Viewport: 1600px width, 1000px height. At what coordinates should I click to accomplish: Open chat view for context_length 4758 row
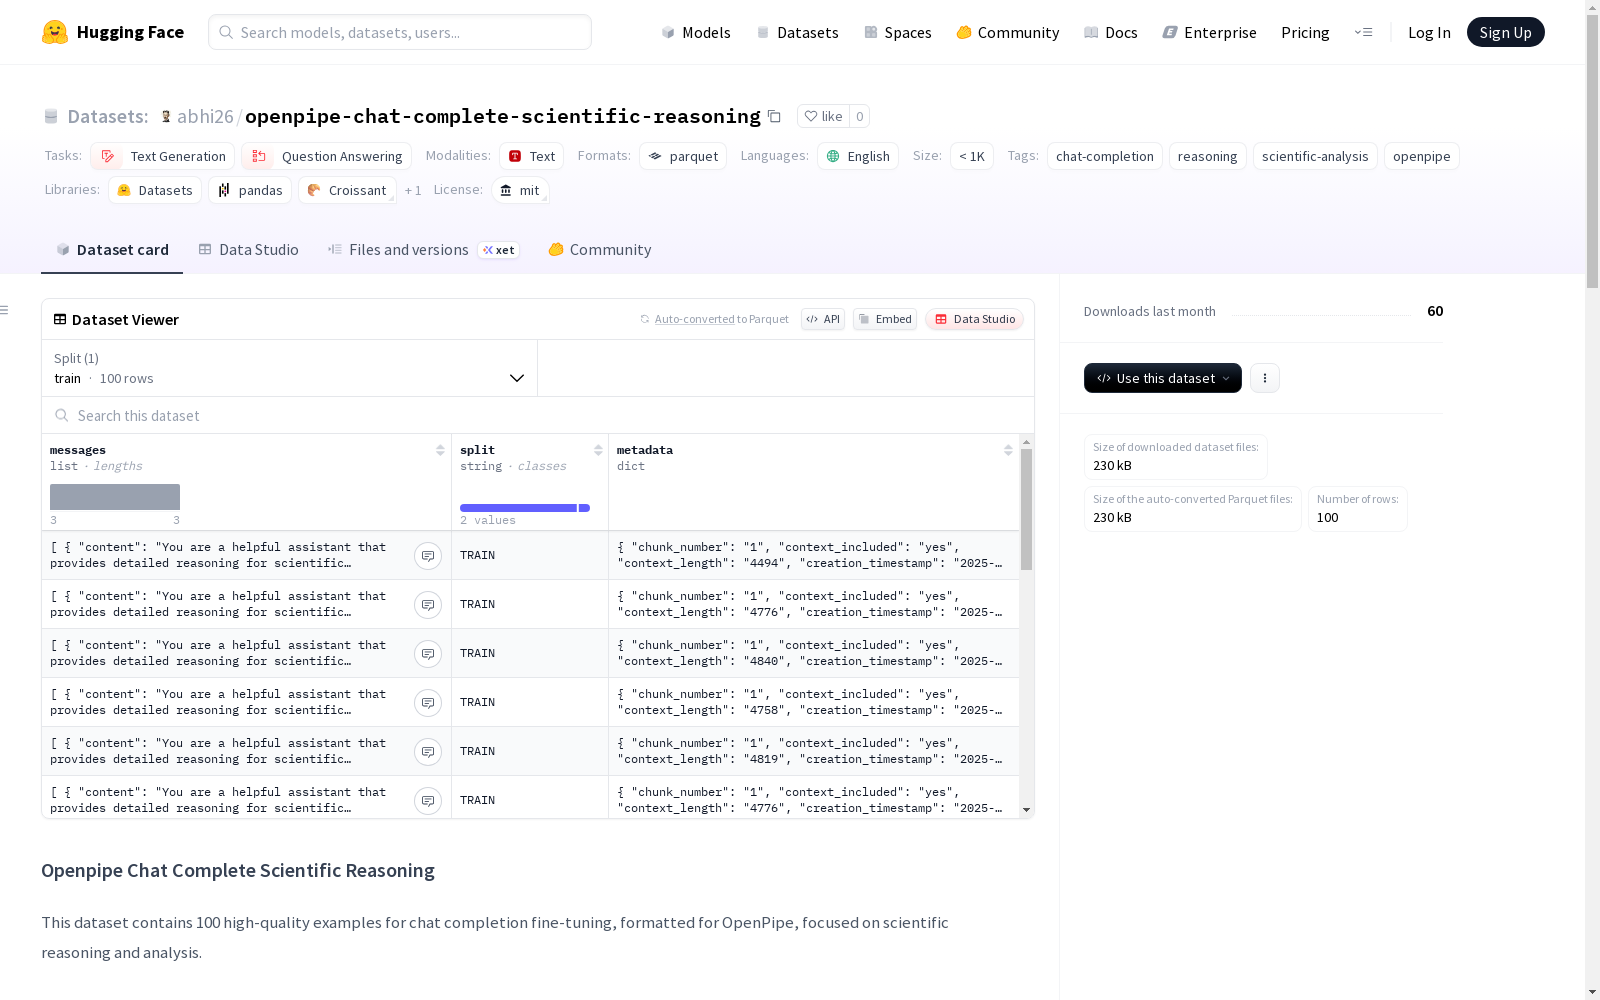point(428,703)
